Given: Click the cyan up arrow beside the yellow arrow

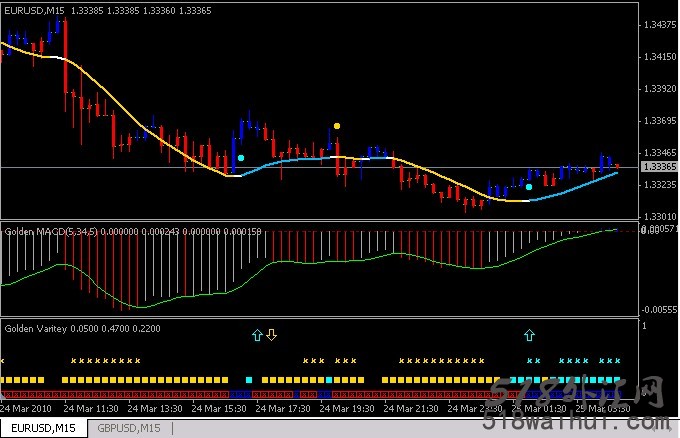Looking at the screenshot, I should coord(257,335).
